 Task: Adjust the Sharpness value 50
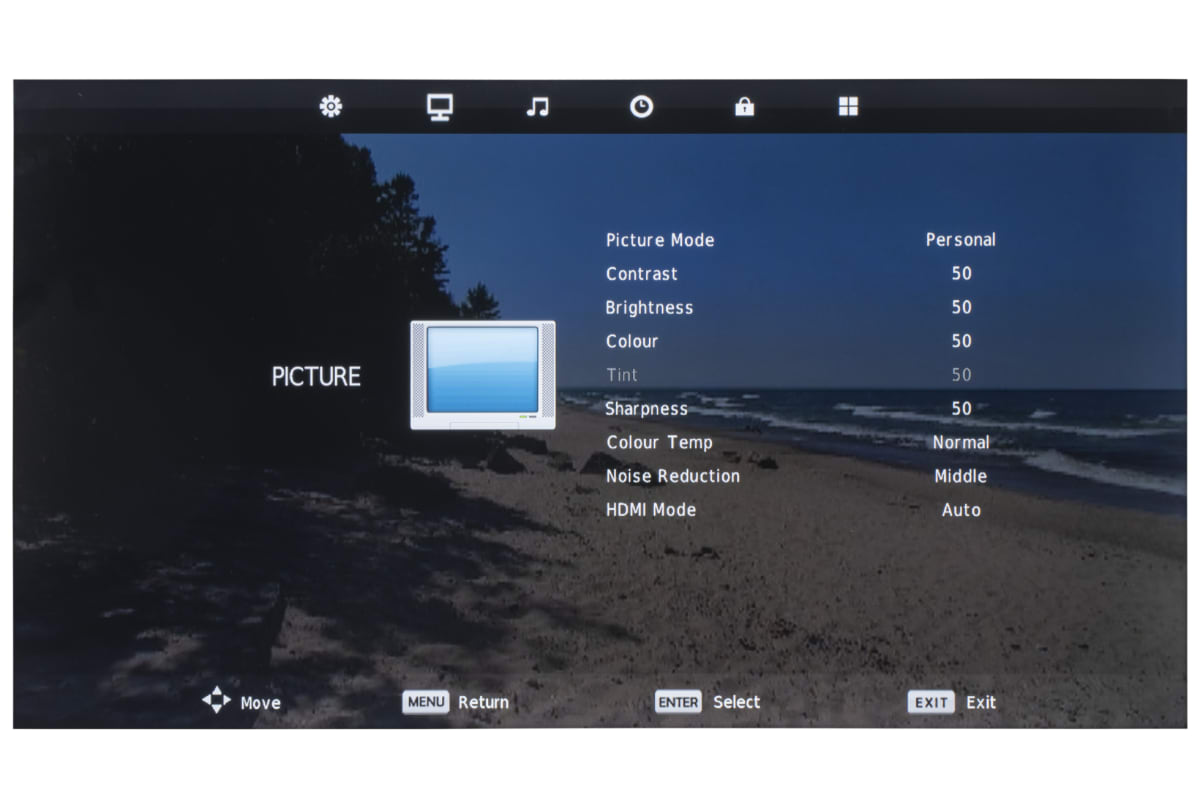[x=961, y=409]
